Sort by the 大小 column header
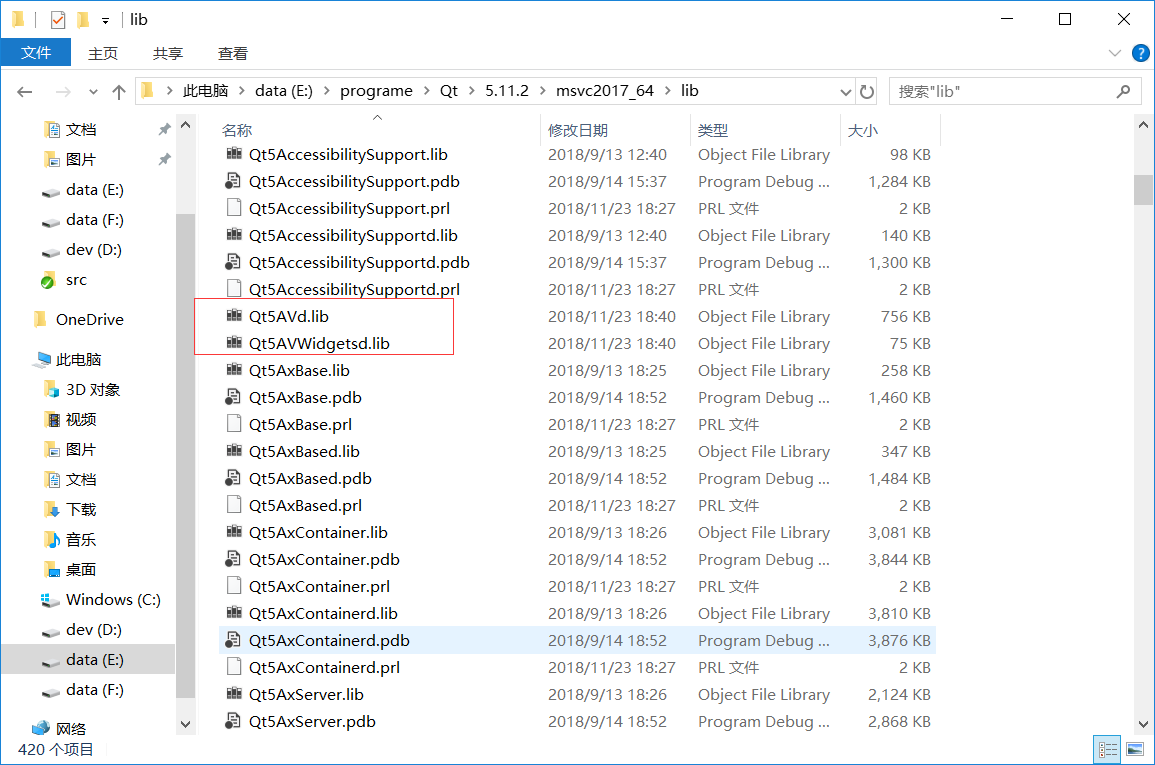Image resolution: width=1155 pixels, height=765 pixels. (x=863, y=130)
